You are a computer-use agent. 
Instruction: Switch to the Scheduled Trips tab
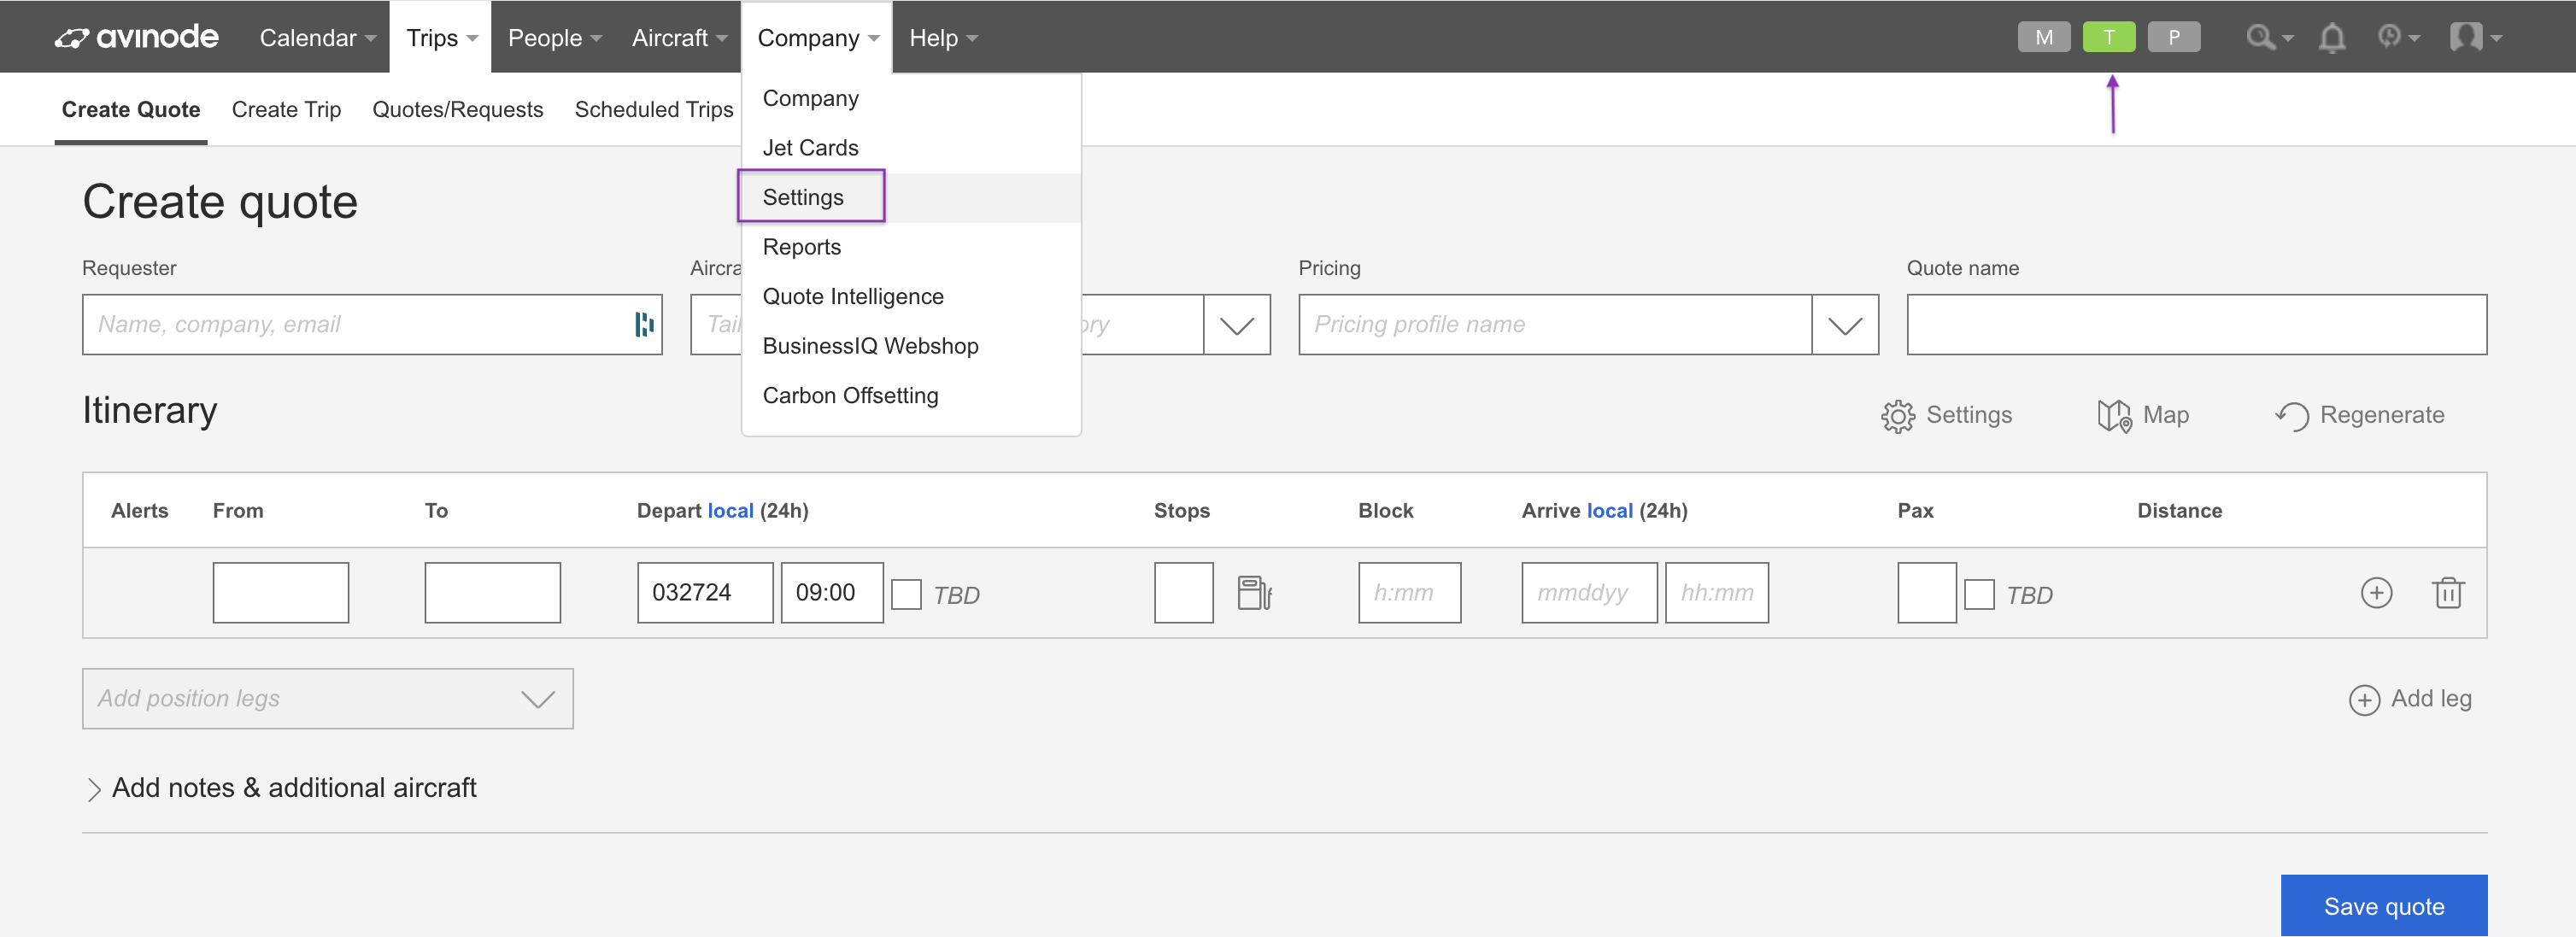point(654,110)
